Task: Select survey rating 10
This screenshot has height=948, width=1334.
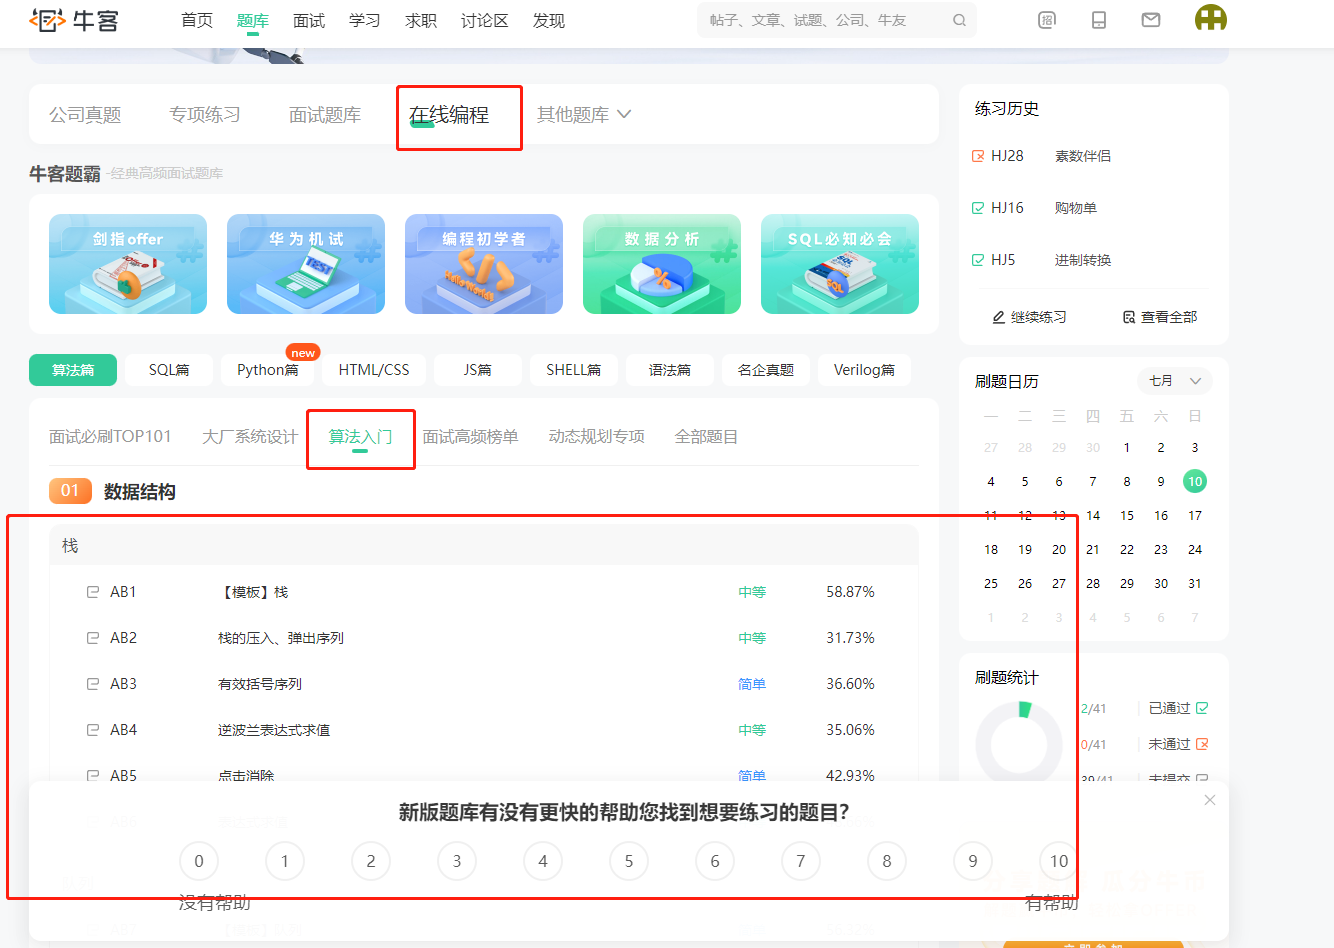Action: pyautogui.click(x=1059, y=861)
